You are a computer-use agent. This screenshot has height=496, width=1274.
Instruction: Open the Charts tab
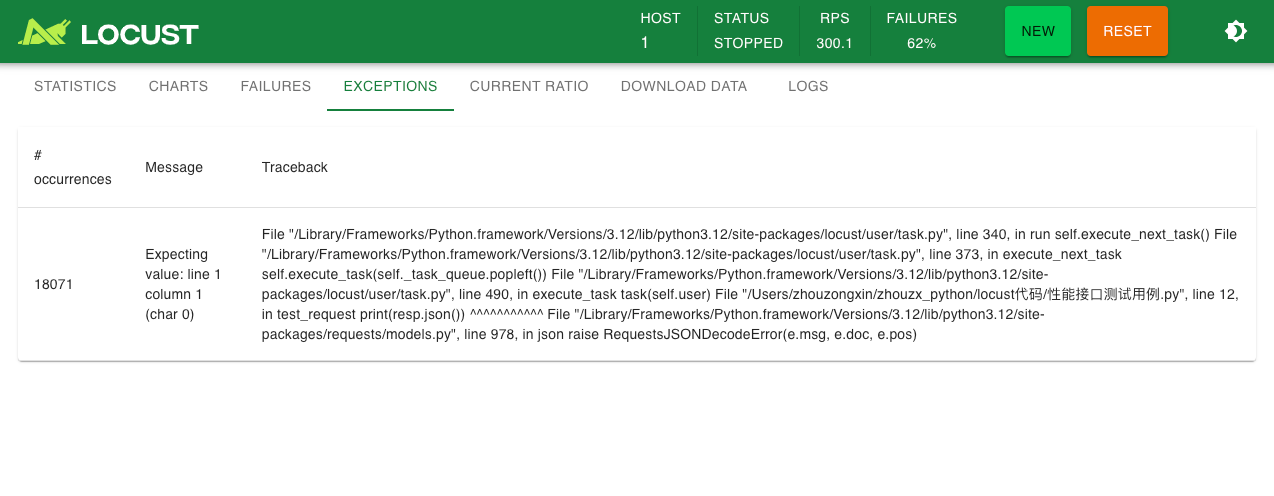click(x=178, y=86)
